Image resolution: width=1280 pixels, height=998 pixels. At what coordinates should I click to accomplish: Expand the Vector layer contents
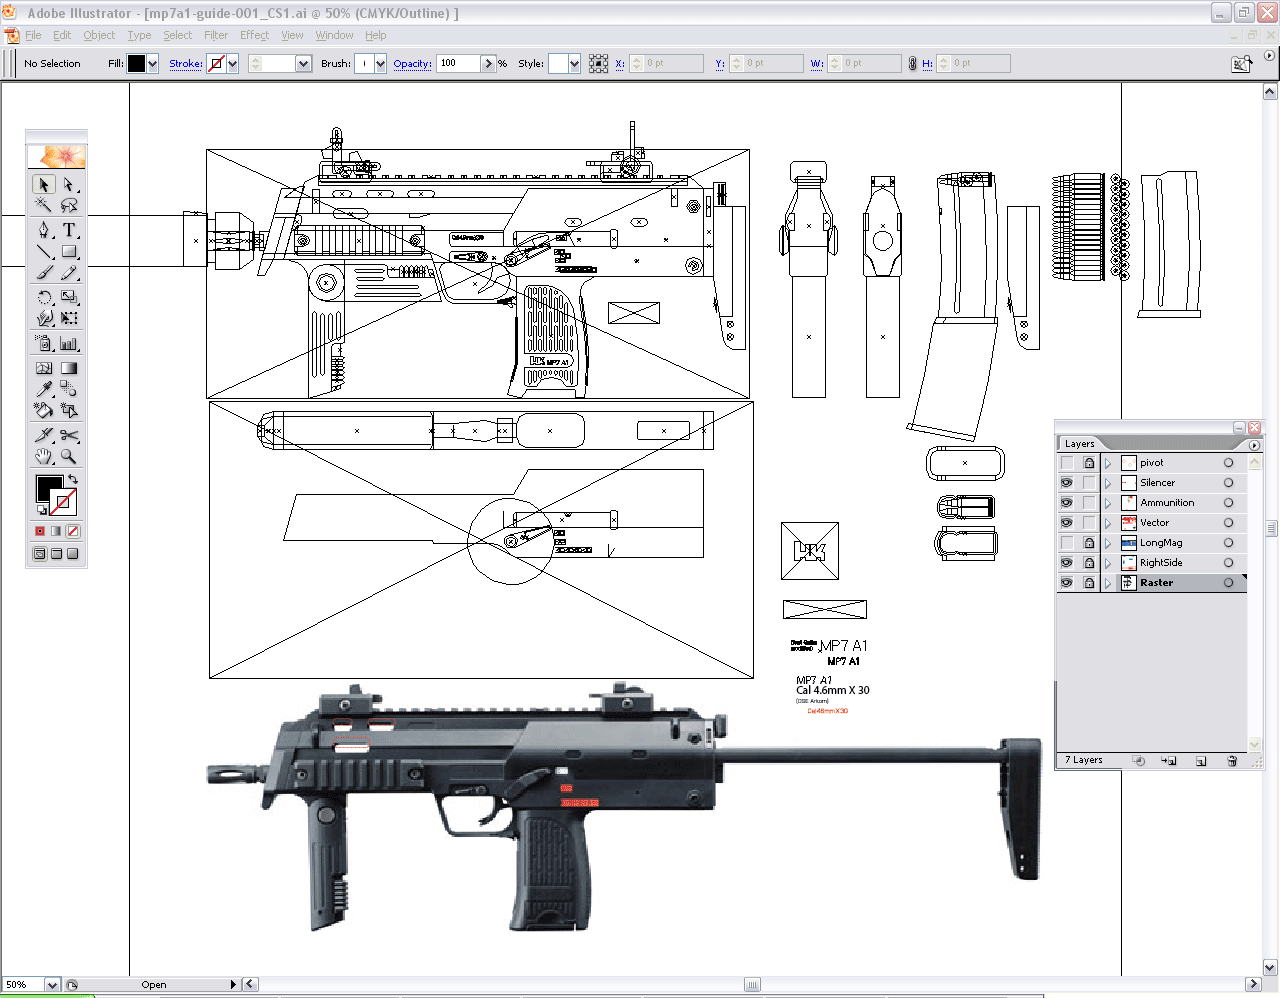(1108, 523)
